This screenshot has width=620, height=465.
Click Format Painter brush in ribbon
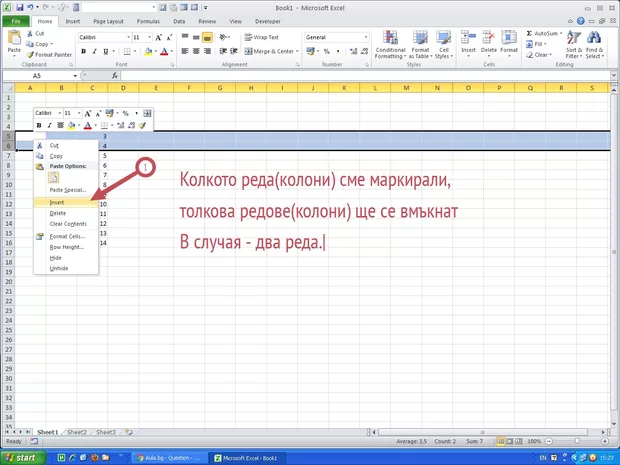(x=30, y=55)
